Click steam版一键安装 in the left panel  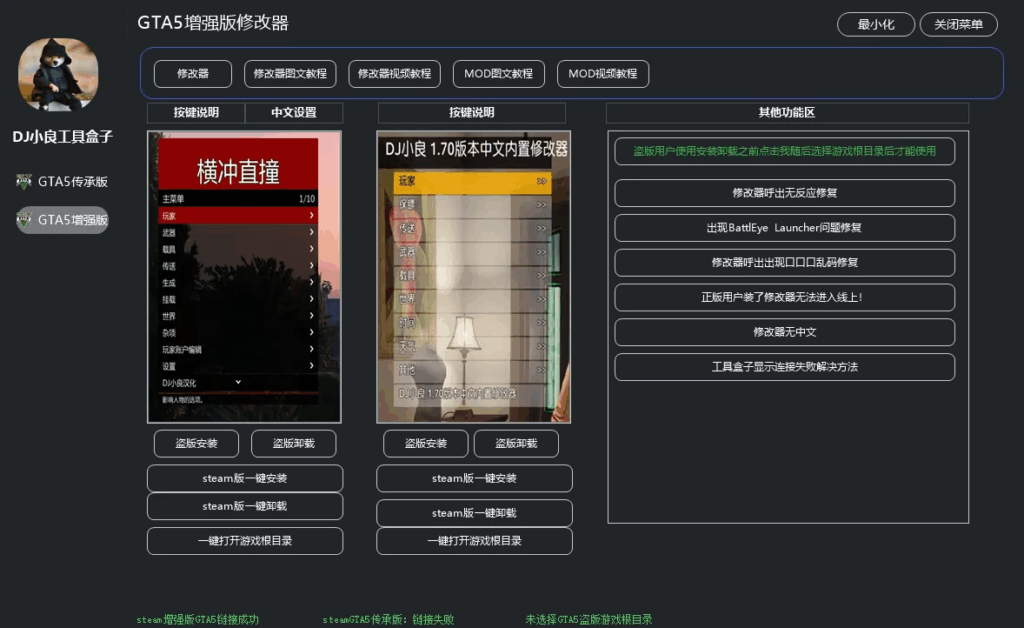tap(244, 478)
